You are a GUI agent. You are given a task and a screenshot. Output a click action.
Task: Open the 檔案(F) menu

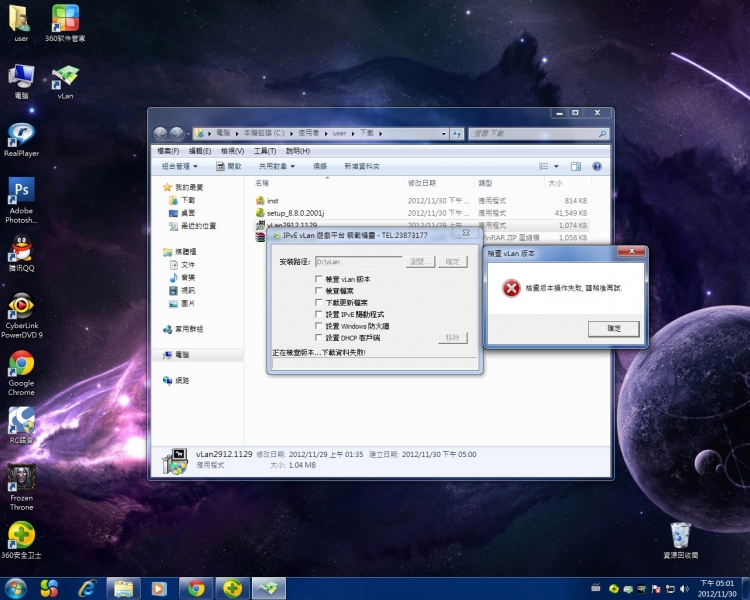[166, 151]
